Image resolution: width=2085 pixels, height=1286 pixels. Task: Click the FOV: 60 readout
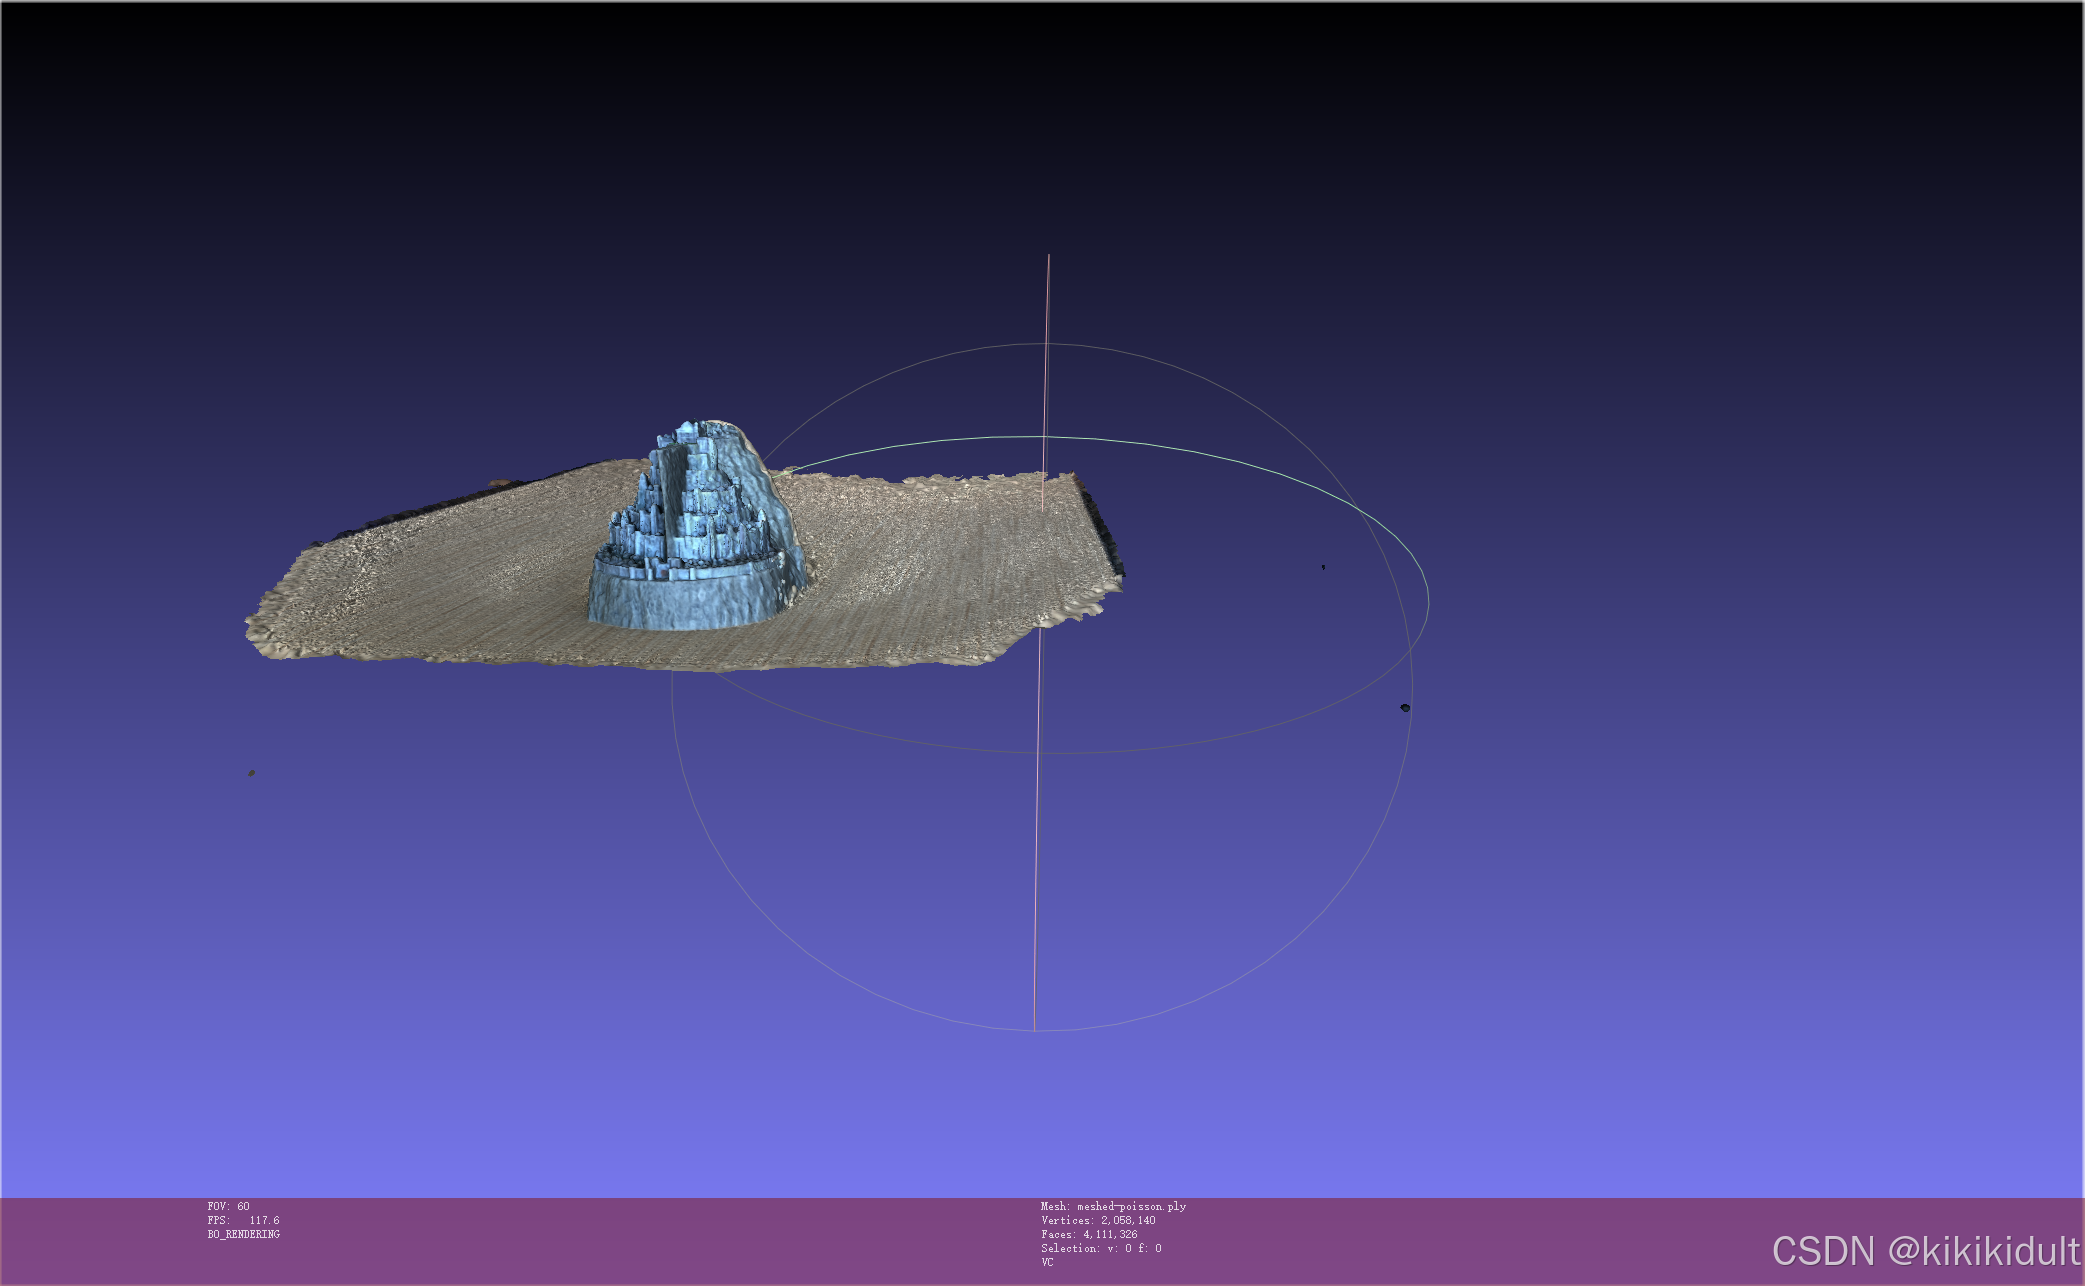click(x=228, y=1206)
